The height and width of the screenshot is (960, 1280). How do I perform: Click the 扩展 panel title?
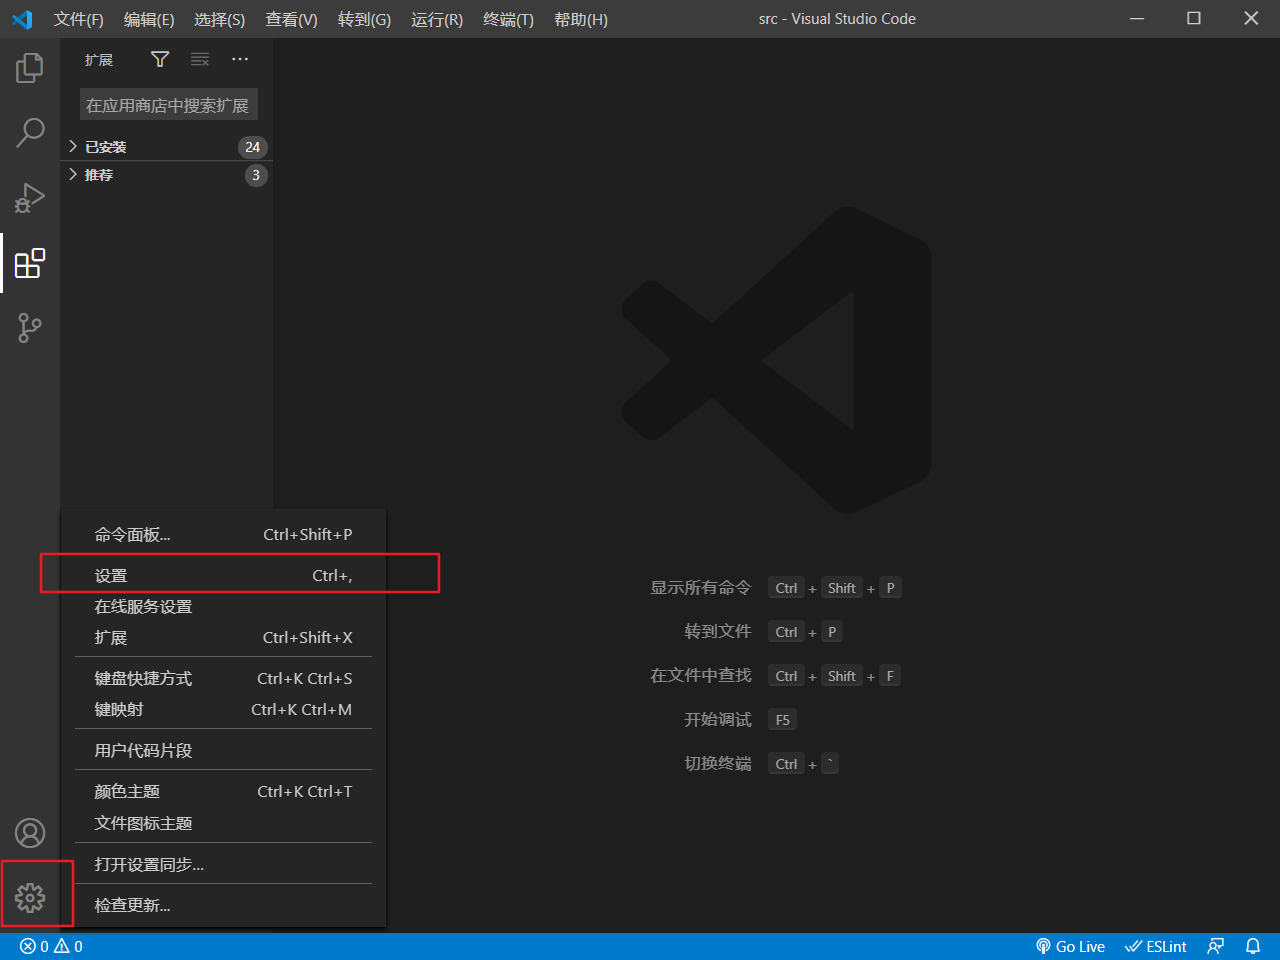click(99, 60)
